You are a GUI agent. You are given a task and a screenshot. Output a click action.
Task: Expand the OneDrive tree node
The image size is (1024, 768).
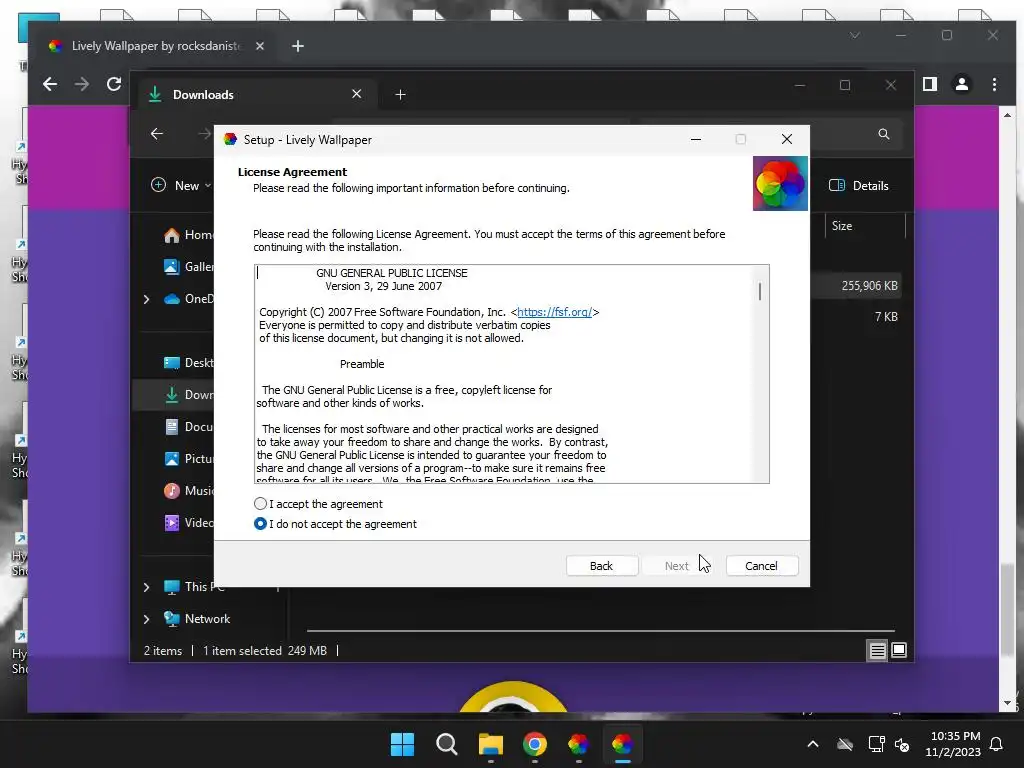pos(146,299)
